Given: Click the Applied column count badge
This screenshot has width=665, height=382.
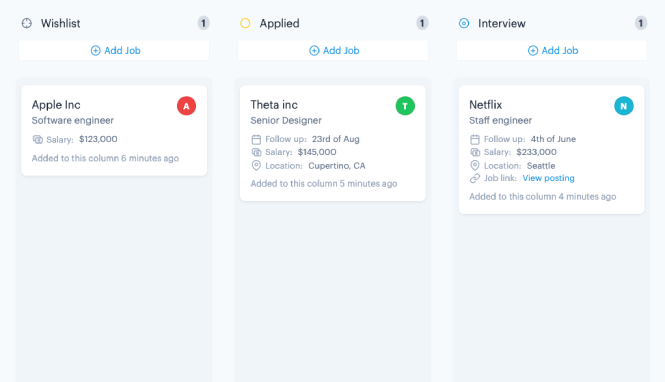Looking at the screenshot, I should (422, 23).
